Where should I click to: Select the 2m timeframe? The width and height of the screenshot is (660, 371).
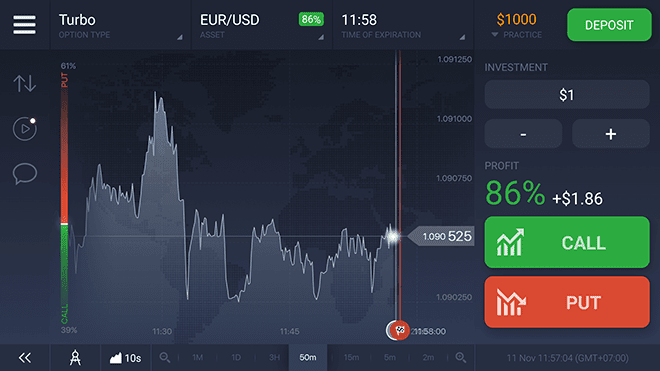428,358
